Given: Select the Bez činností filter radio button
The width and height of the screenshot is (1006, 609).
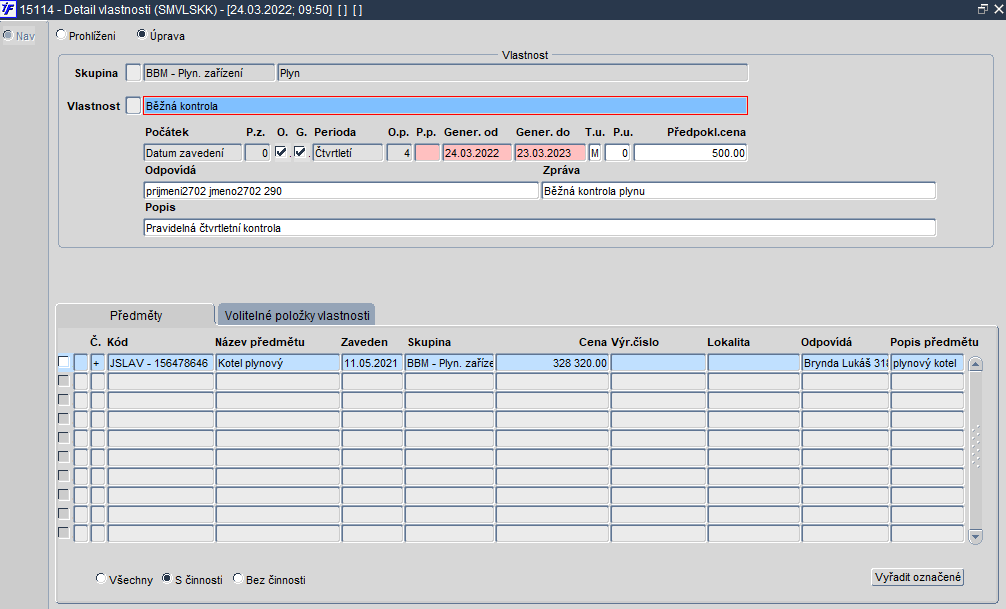Looking at the screenshot, I should pyautogui.click(x=238, y=579).
